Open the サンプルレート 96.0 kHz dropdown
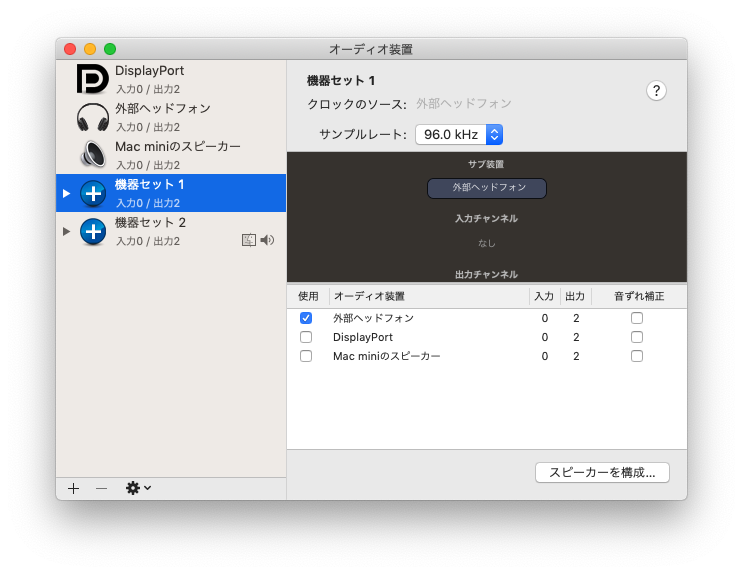The height and width of the screenshot is (574, 743). click(x=459, y=135)
